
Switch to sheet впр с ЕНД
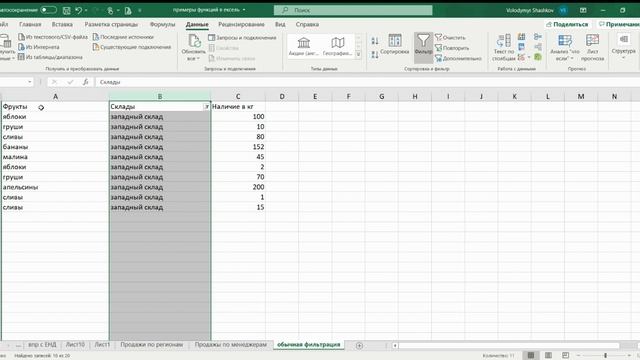point(42,345)
